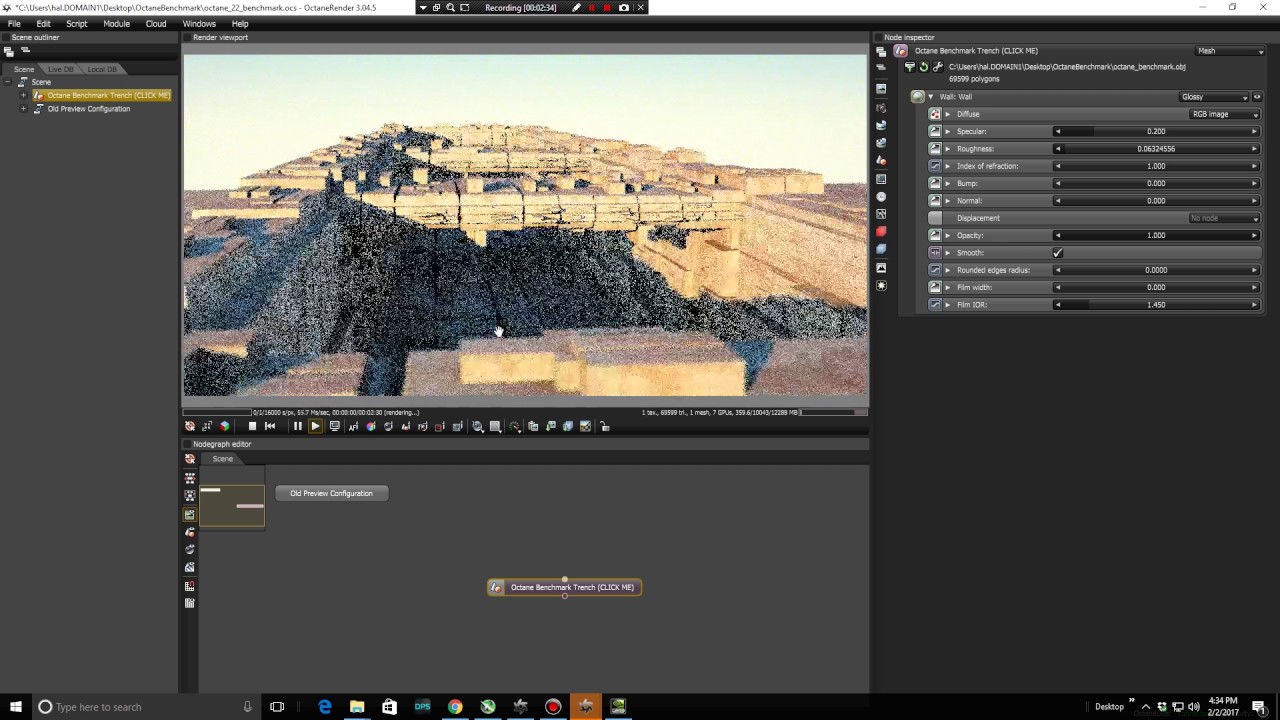Click the Specular value slider
Viewport: 1280px width, 720px height.
1155,132
